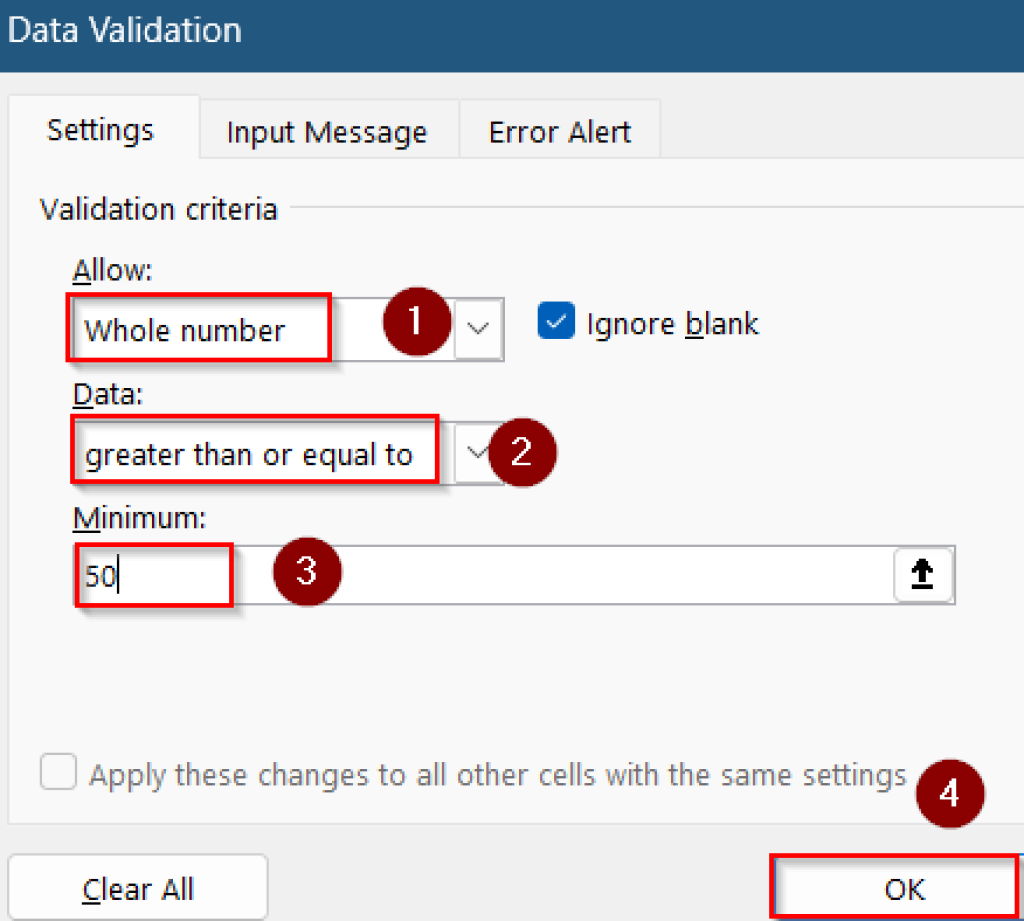Image resolution: width=1024 pixels, height=921 pixels.
Task: Click Clear All to remove validation settings
Action: 137,888
